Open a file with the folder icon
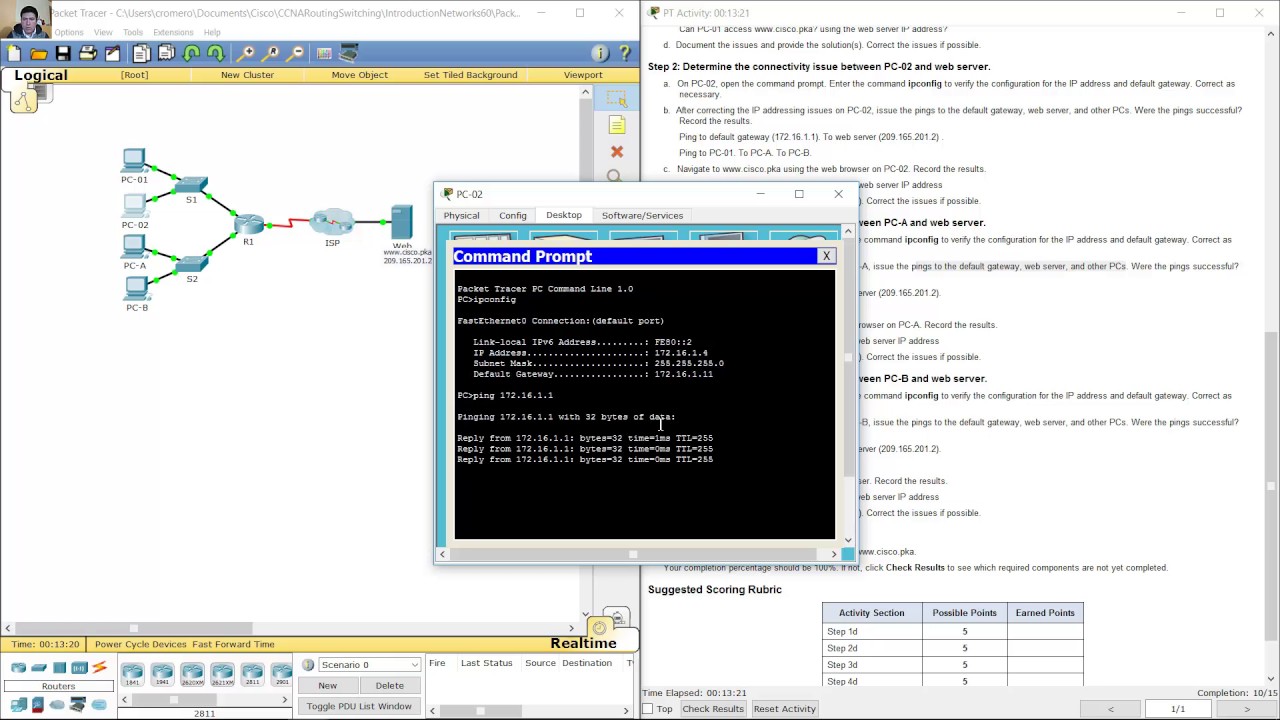1280x720 pixels. pos(39,54)
